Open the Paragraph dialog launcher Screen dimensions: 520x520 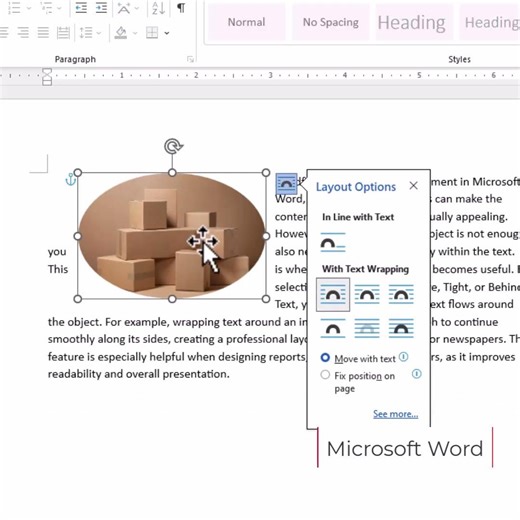tap(190, 59)
